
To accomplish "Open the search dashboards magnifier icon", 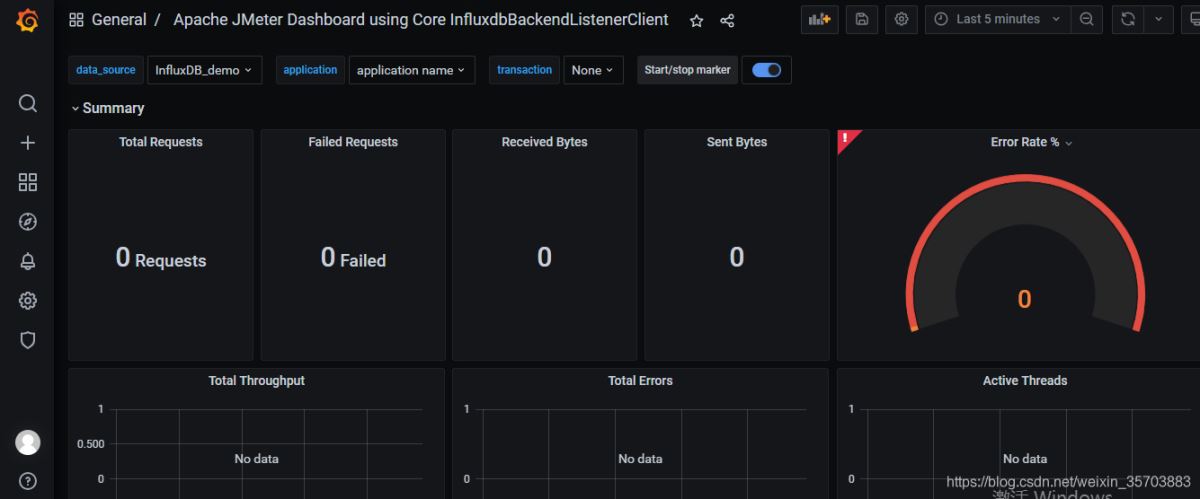I will pos(28,104).
